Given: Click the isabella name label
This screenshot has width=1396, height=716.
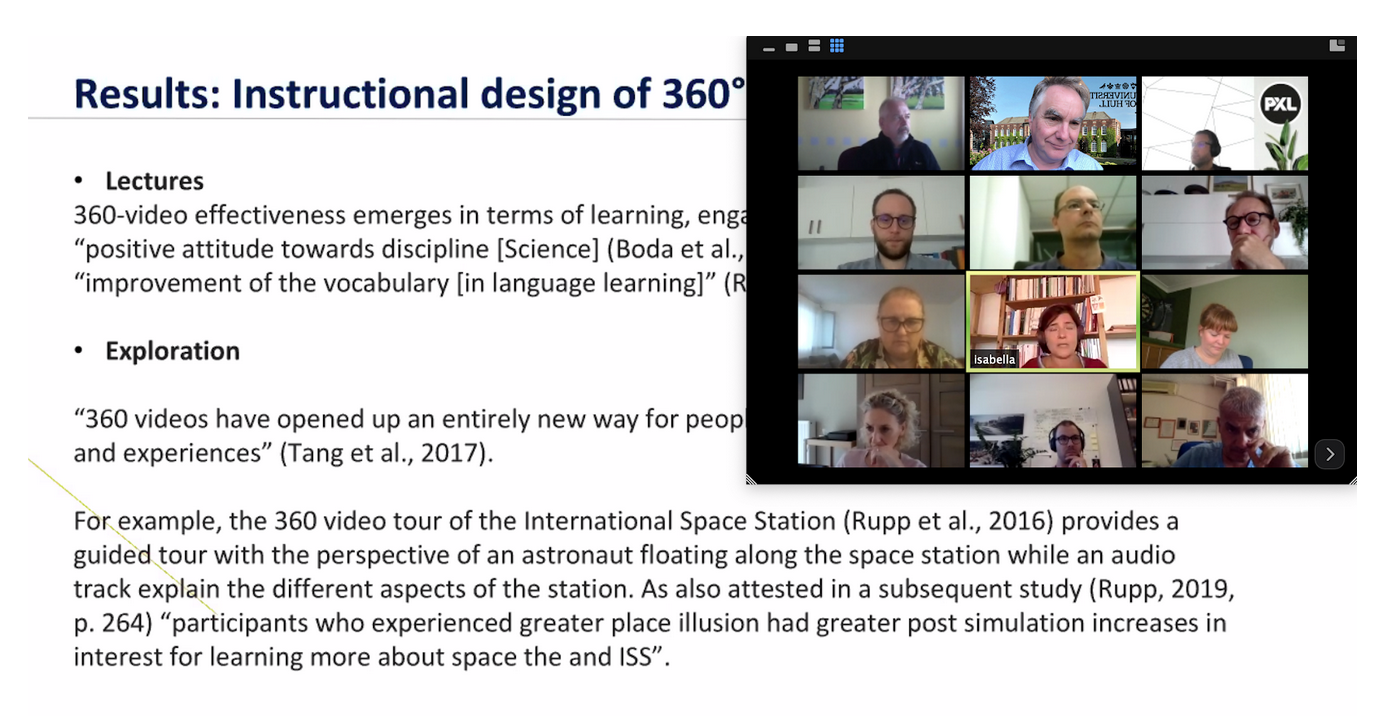Looking at the screenshot, I should tap(994, 359).
